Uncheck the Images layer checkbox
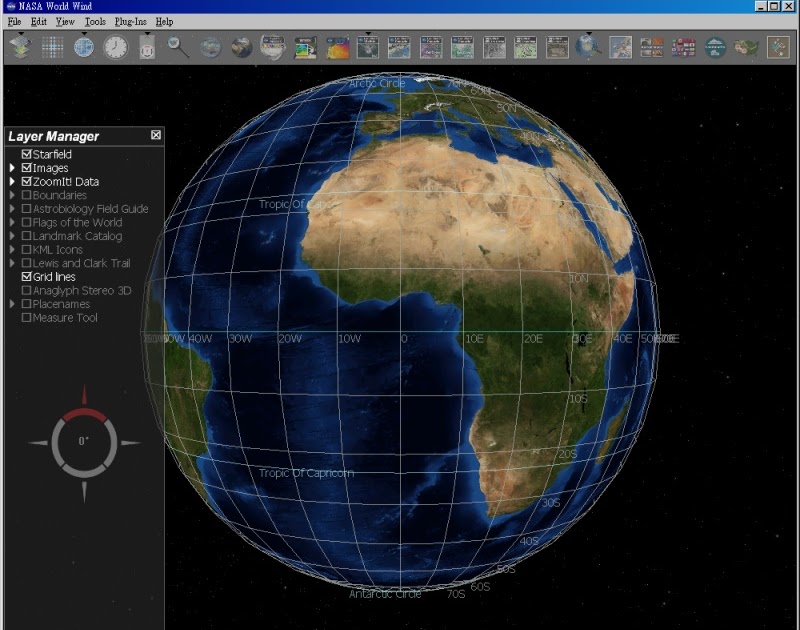Viewport: 800px width, 630px height. [x=27, y=168]
